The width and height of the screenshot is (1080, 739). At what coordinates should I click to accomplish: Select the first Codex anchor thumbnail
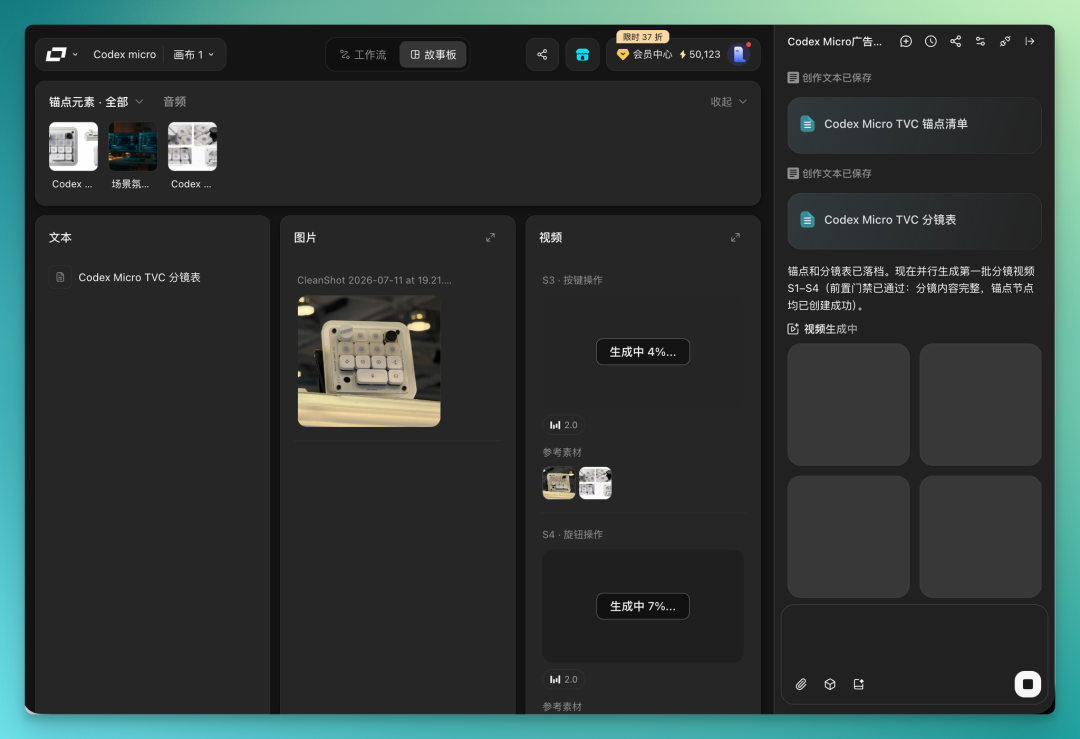73,147
